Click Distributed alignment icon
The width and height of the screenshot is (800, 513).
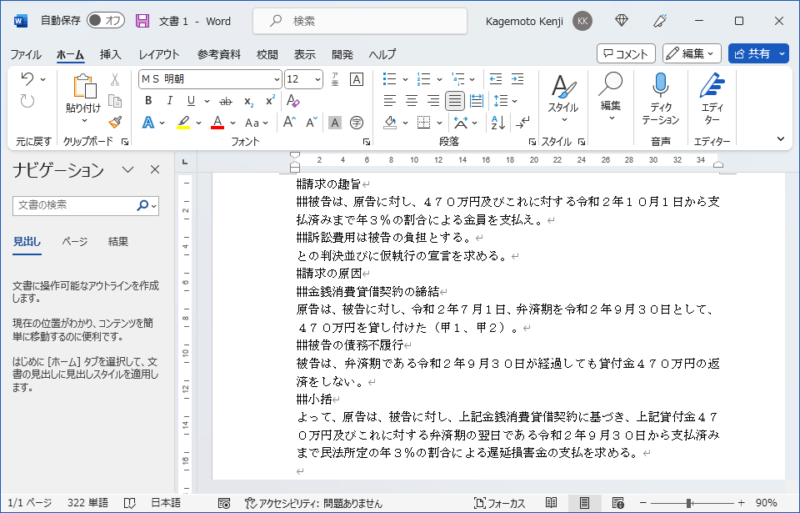click(x=477, y=101)
